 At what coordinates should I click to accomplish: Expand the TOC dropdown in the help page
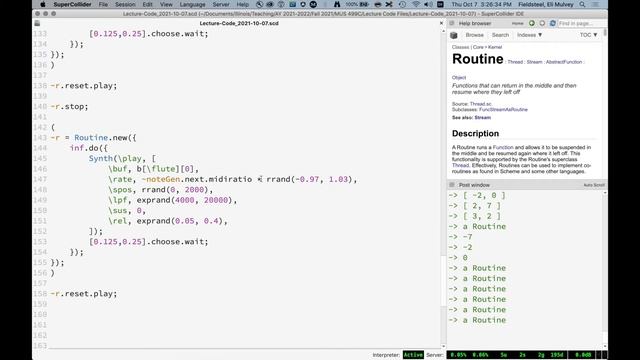[x=589, y=35]
